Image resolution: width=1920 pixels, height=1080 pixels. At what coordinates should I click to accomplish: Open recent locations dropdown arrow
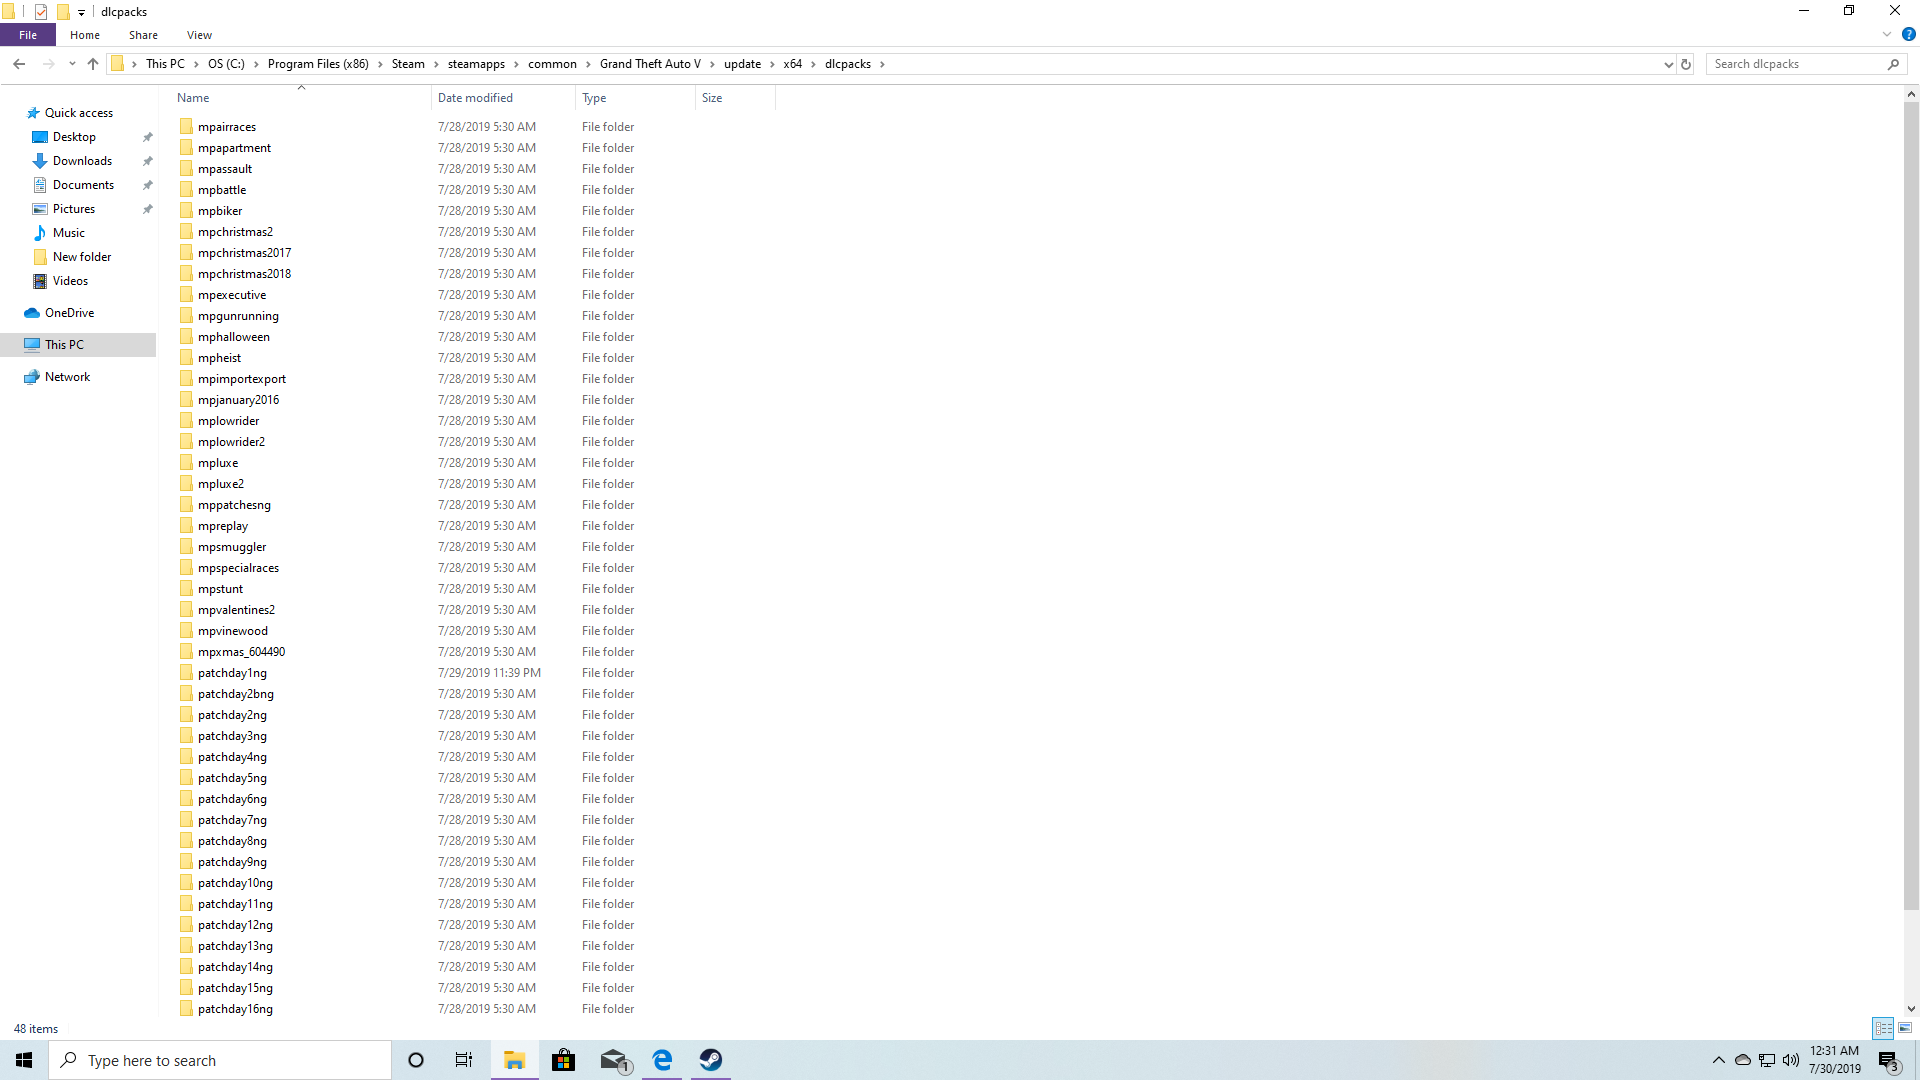coord(72,64)
